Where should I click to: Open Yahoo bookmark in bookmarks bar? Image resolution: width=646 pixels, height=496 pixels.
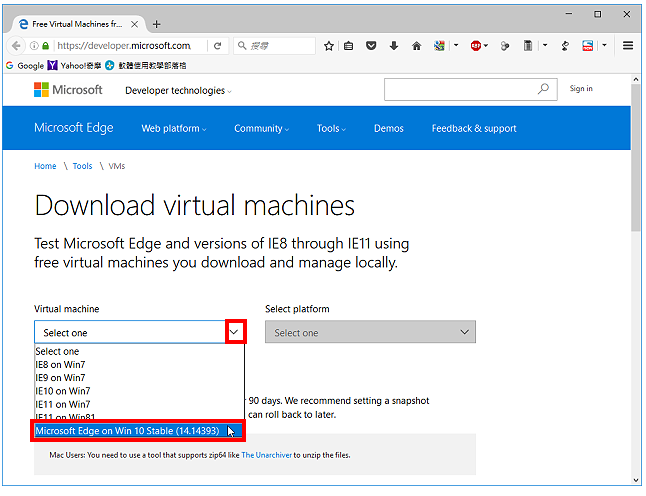(75, 66)
